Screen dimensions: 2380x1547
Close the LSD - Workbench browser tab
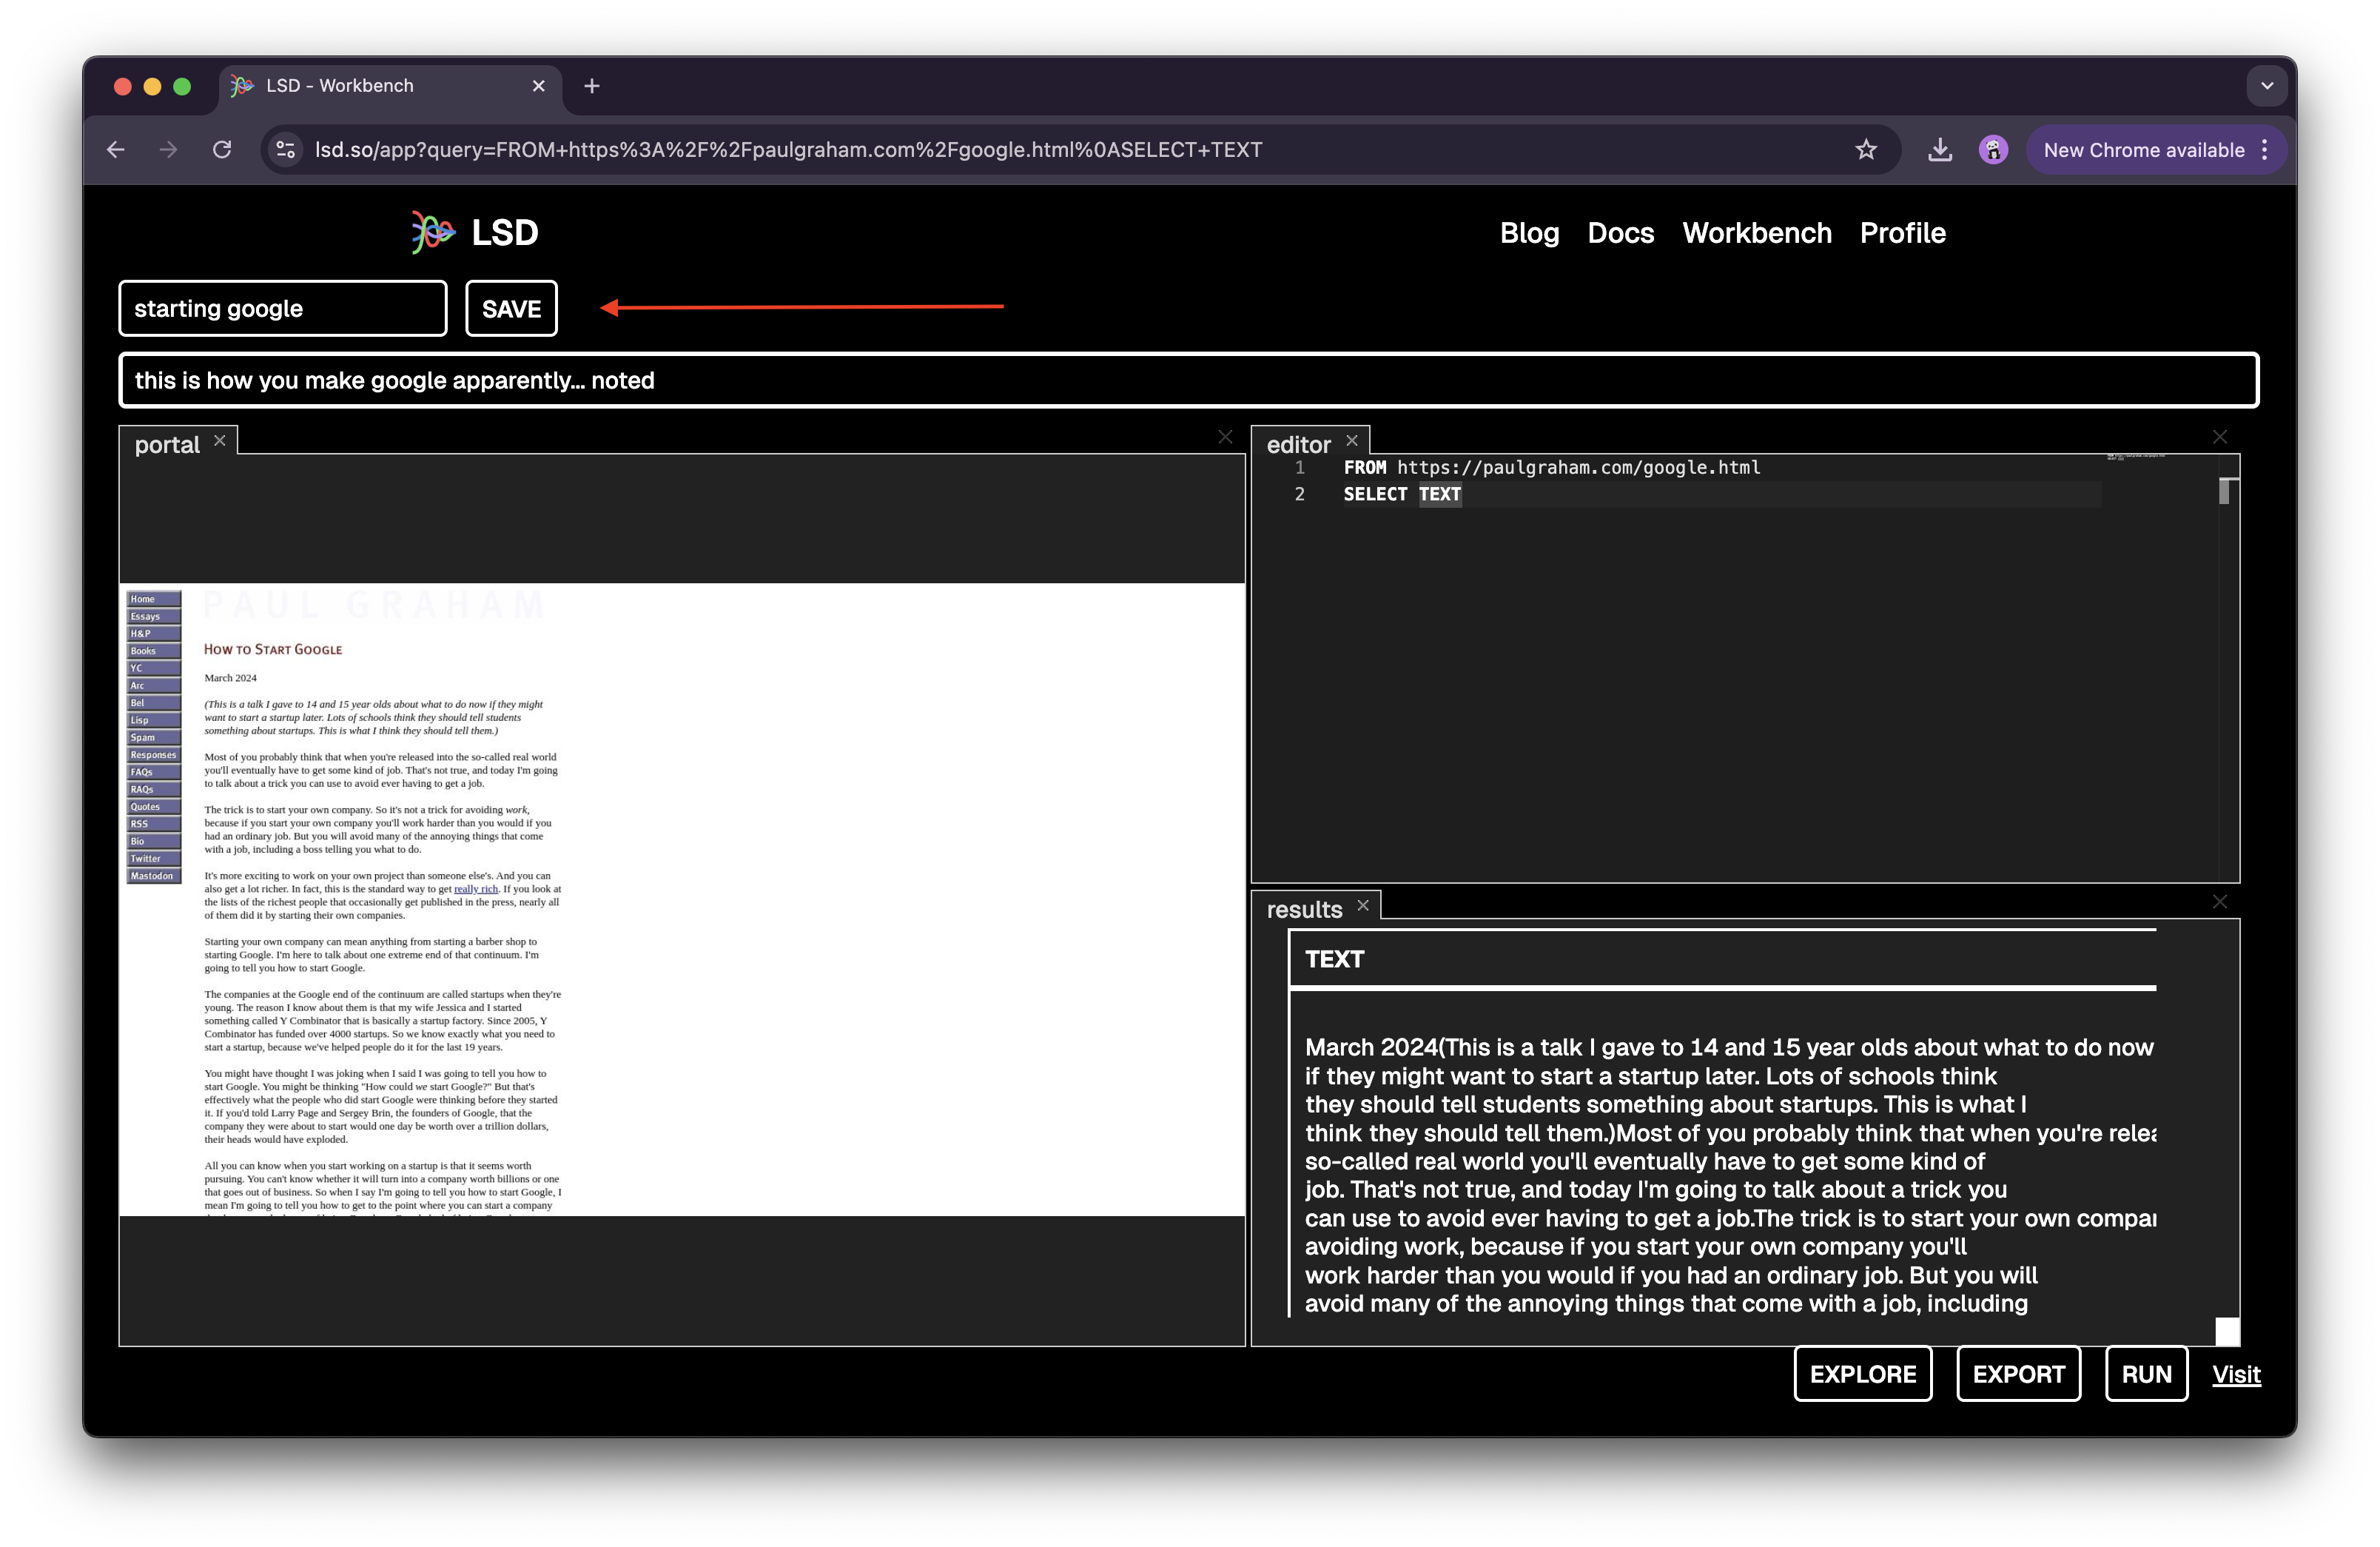pyautogui.click(x=539, y=86)
